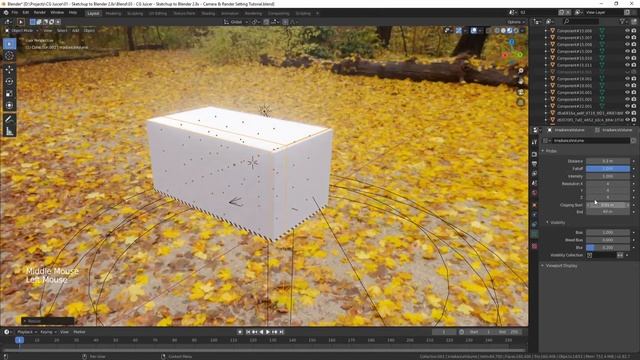
Task: Toggle proportional editing in header
Action: click(x=285, y=22)
